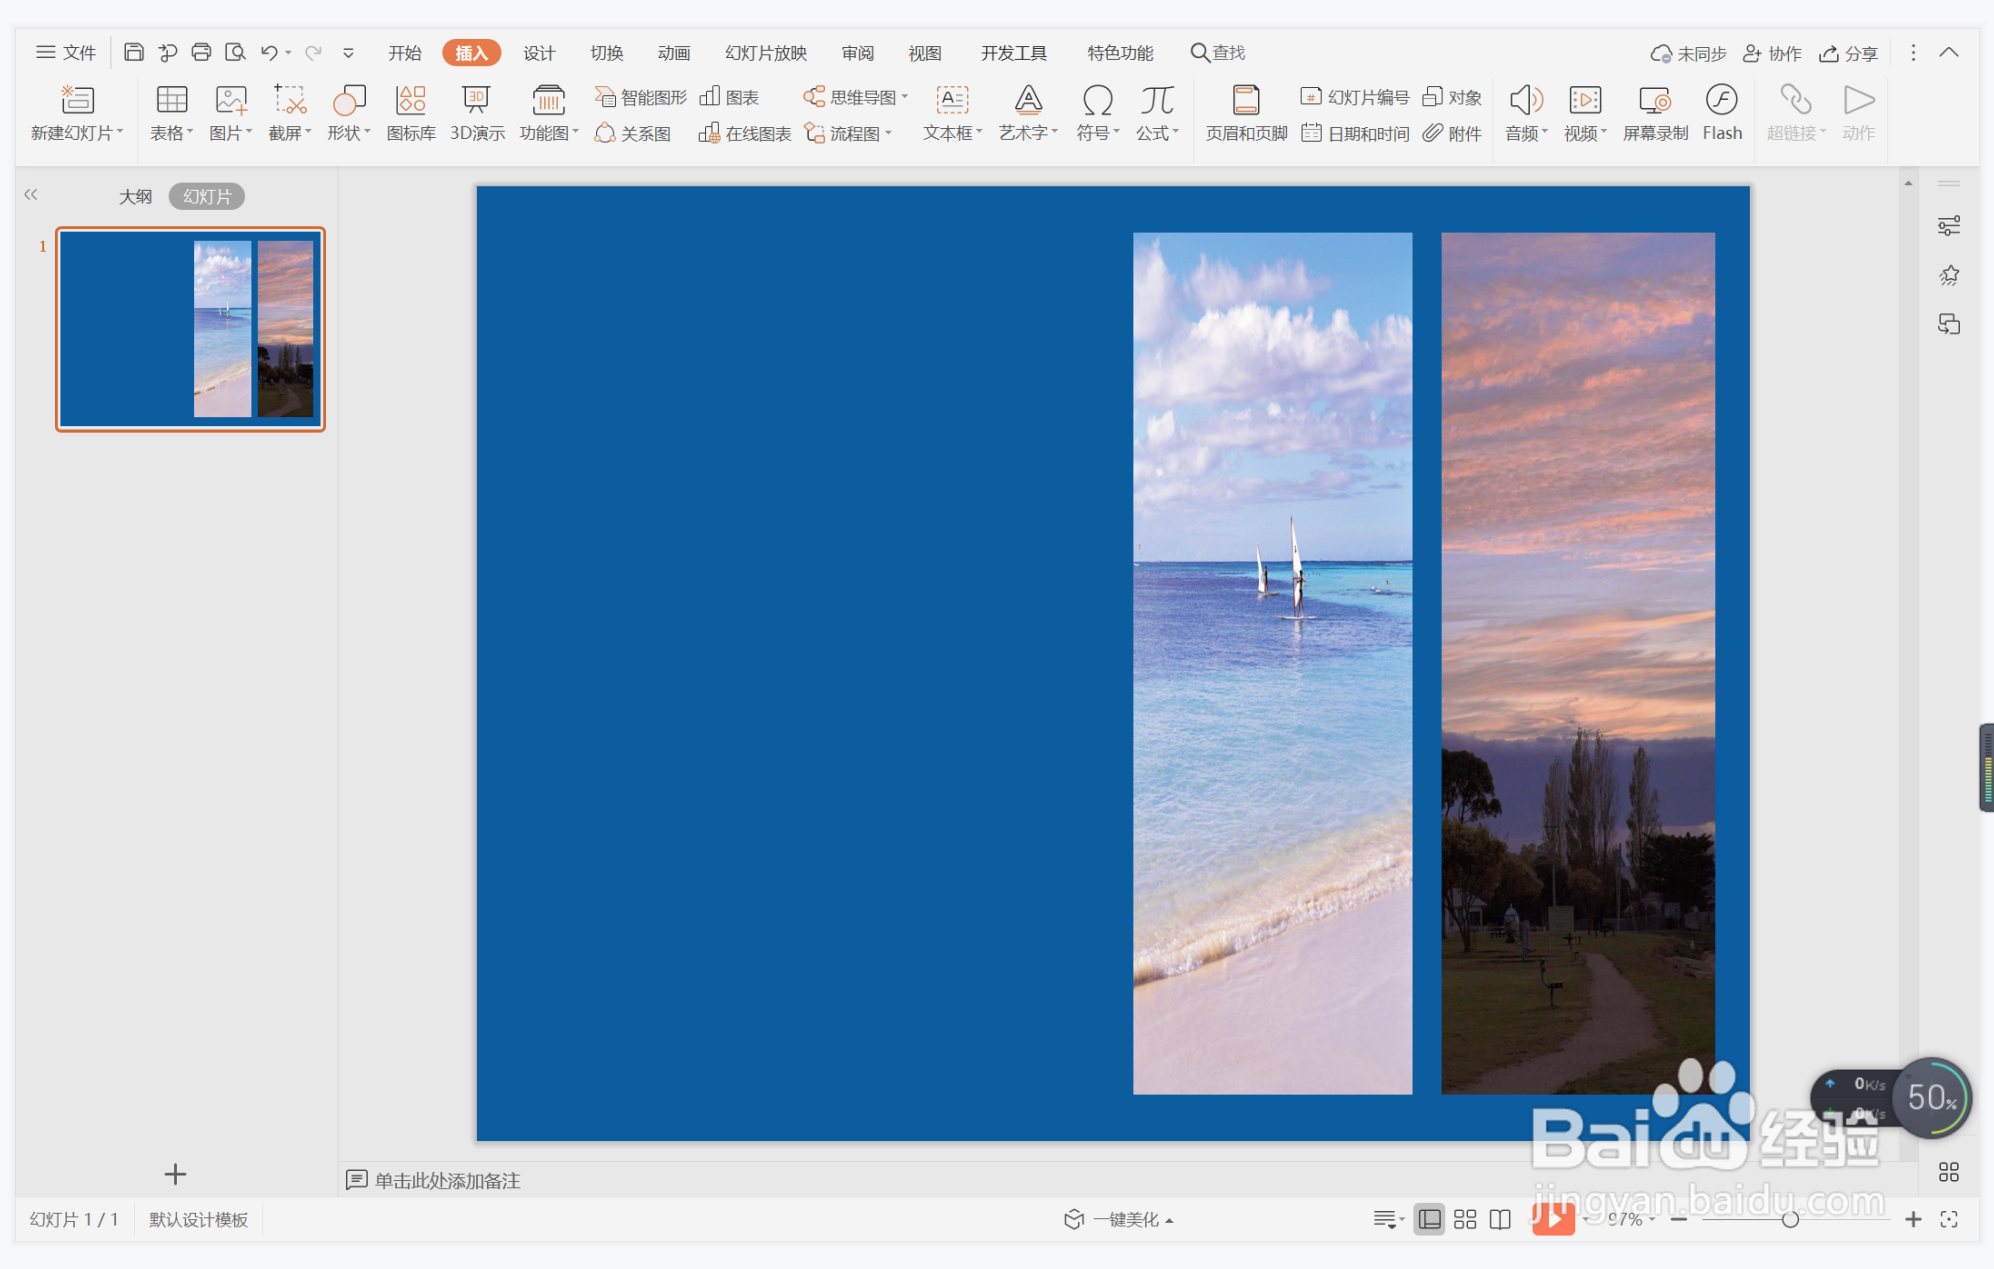Switch to slide sorter view icon
Screen dimensions: 1994x1269
coord(1465,1219)
